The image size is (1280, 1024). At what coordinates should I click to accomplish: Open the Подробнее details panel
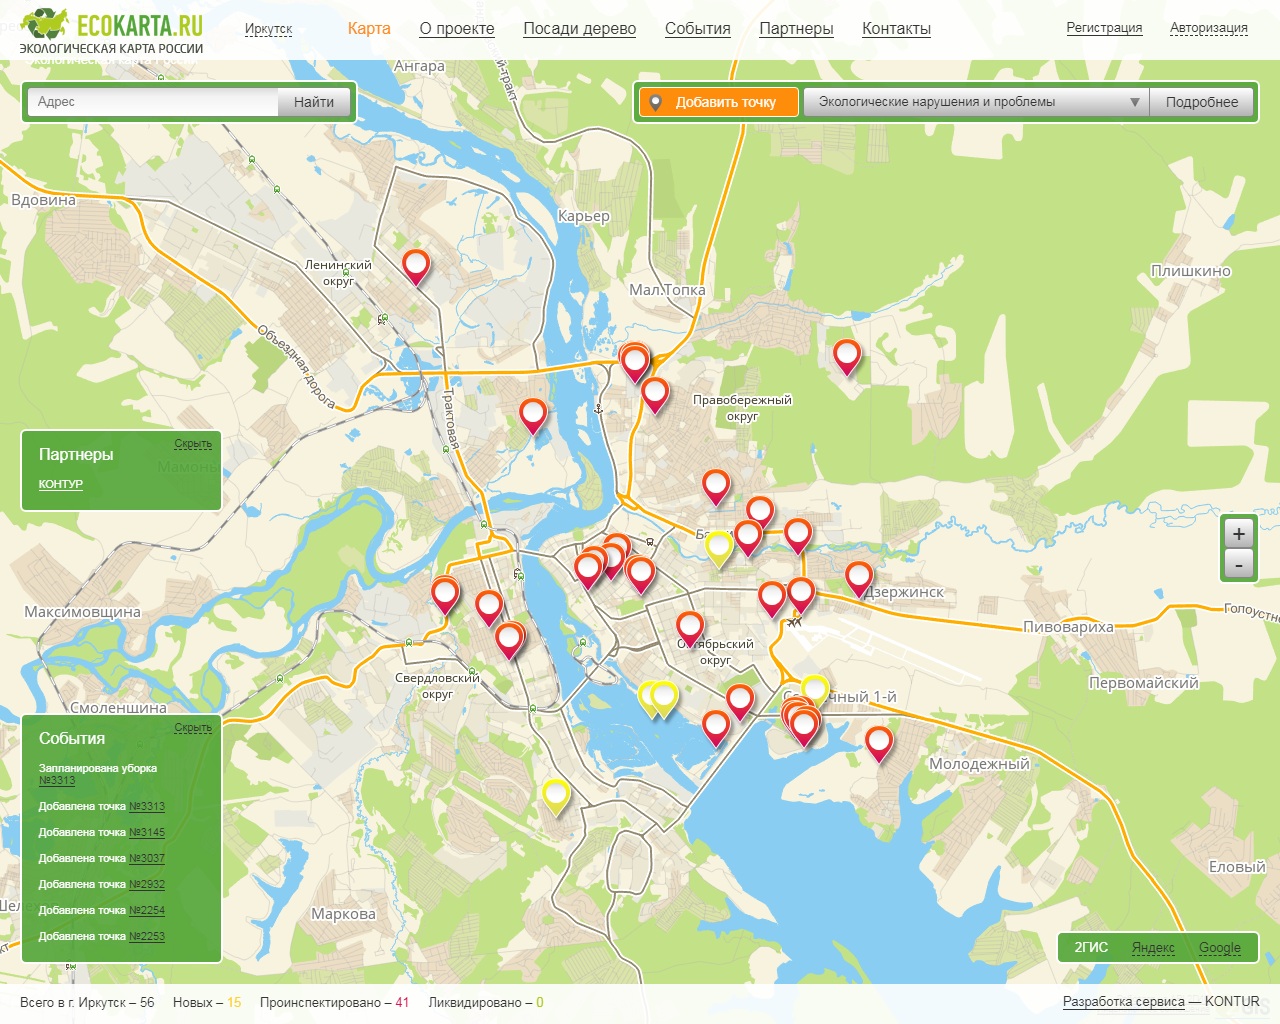(x=1201, y=102)
